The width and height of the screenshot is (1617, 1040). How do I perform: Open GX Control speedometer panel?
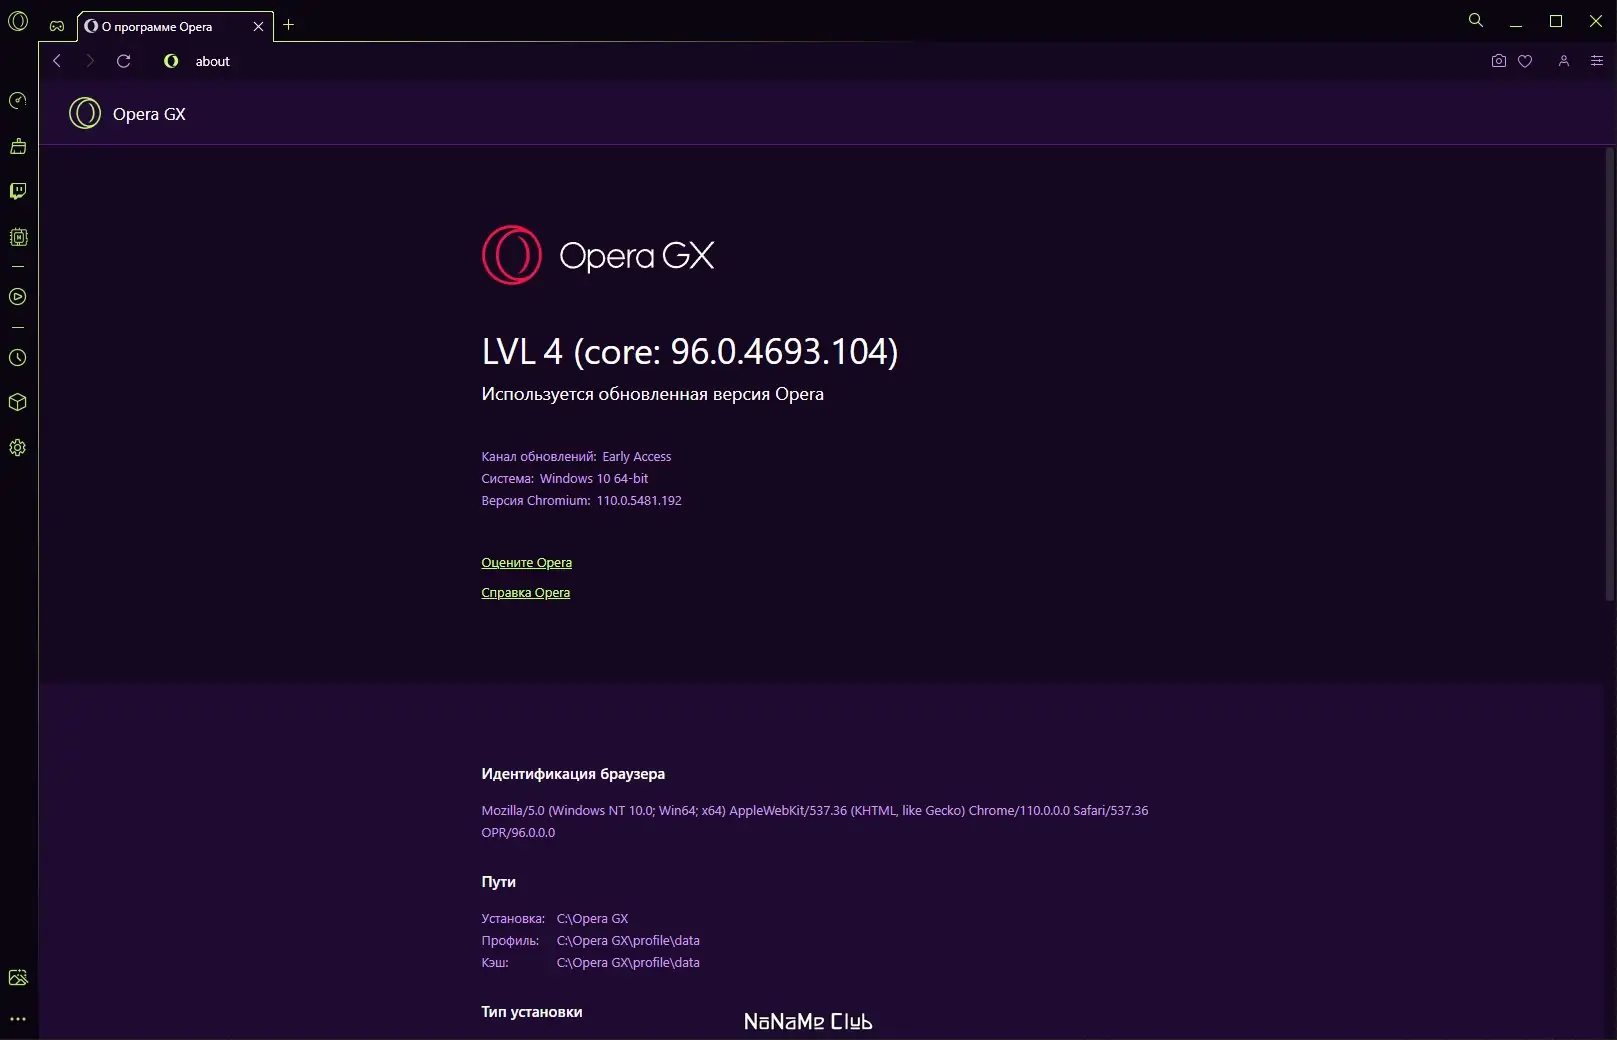pos(18,101)
